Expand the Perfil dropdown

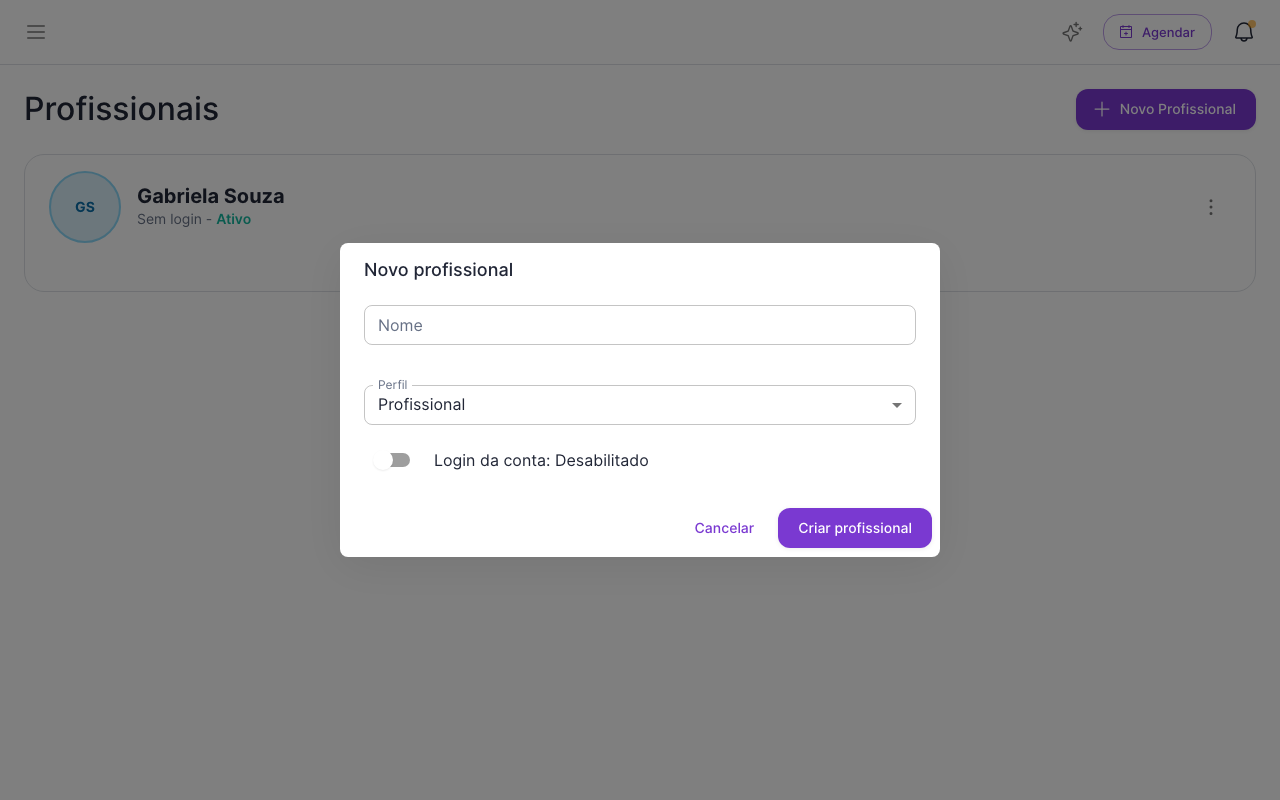640,405
